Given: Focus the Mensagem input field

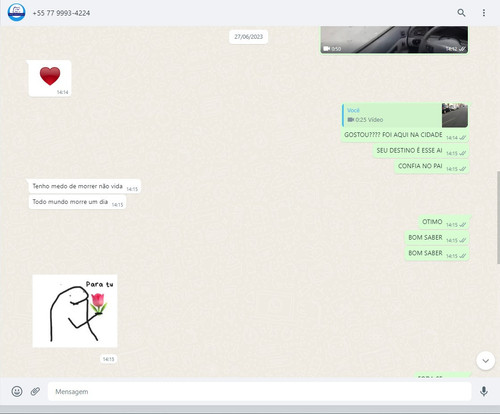Looking at the screenshot, I should (x=259, y=391).
